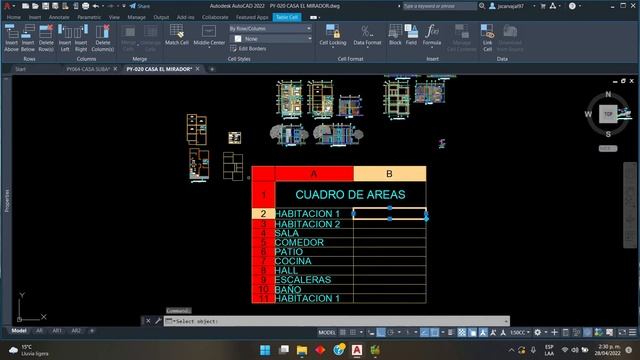Open the status bar customization menu
640x360 pixels.
(x=632, y=333)
